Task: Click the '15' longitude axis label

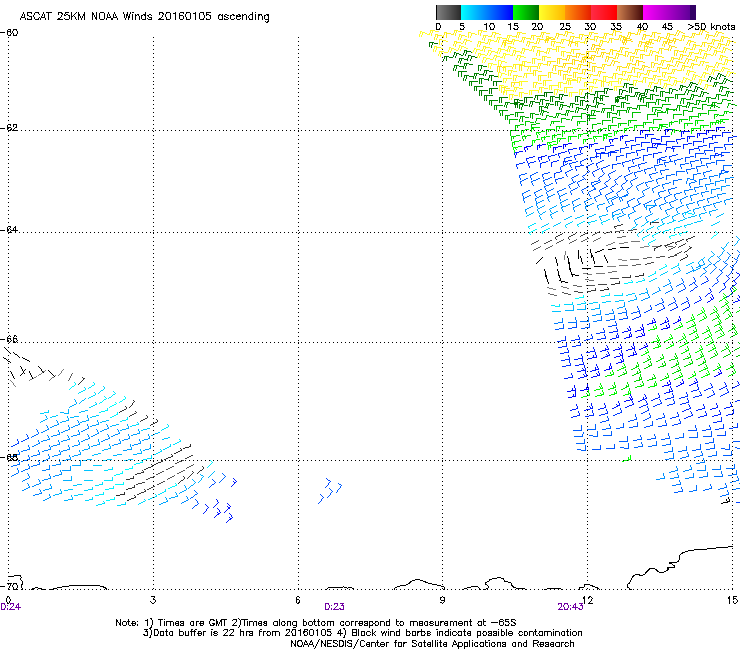Action: click(x=732, y=600)
